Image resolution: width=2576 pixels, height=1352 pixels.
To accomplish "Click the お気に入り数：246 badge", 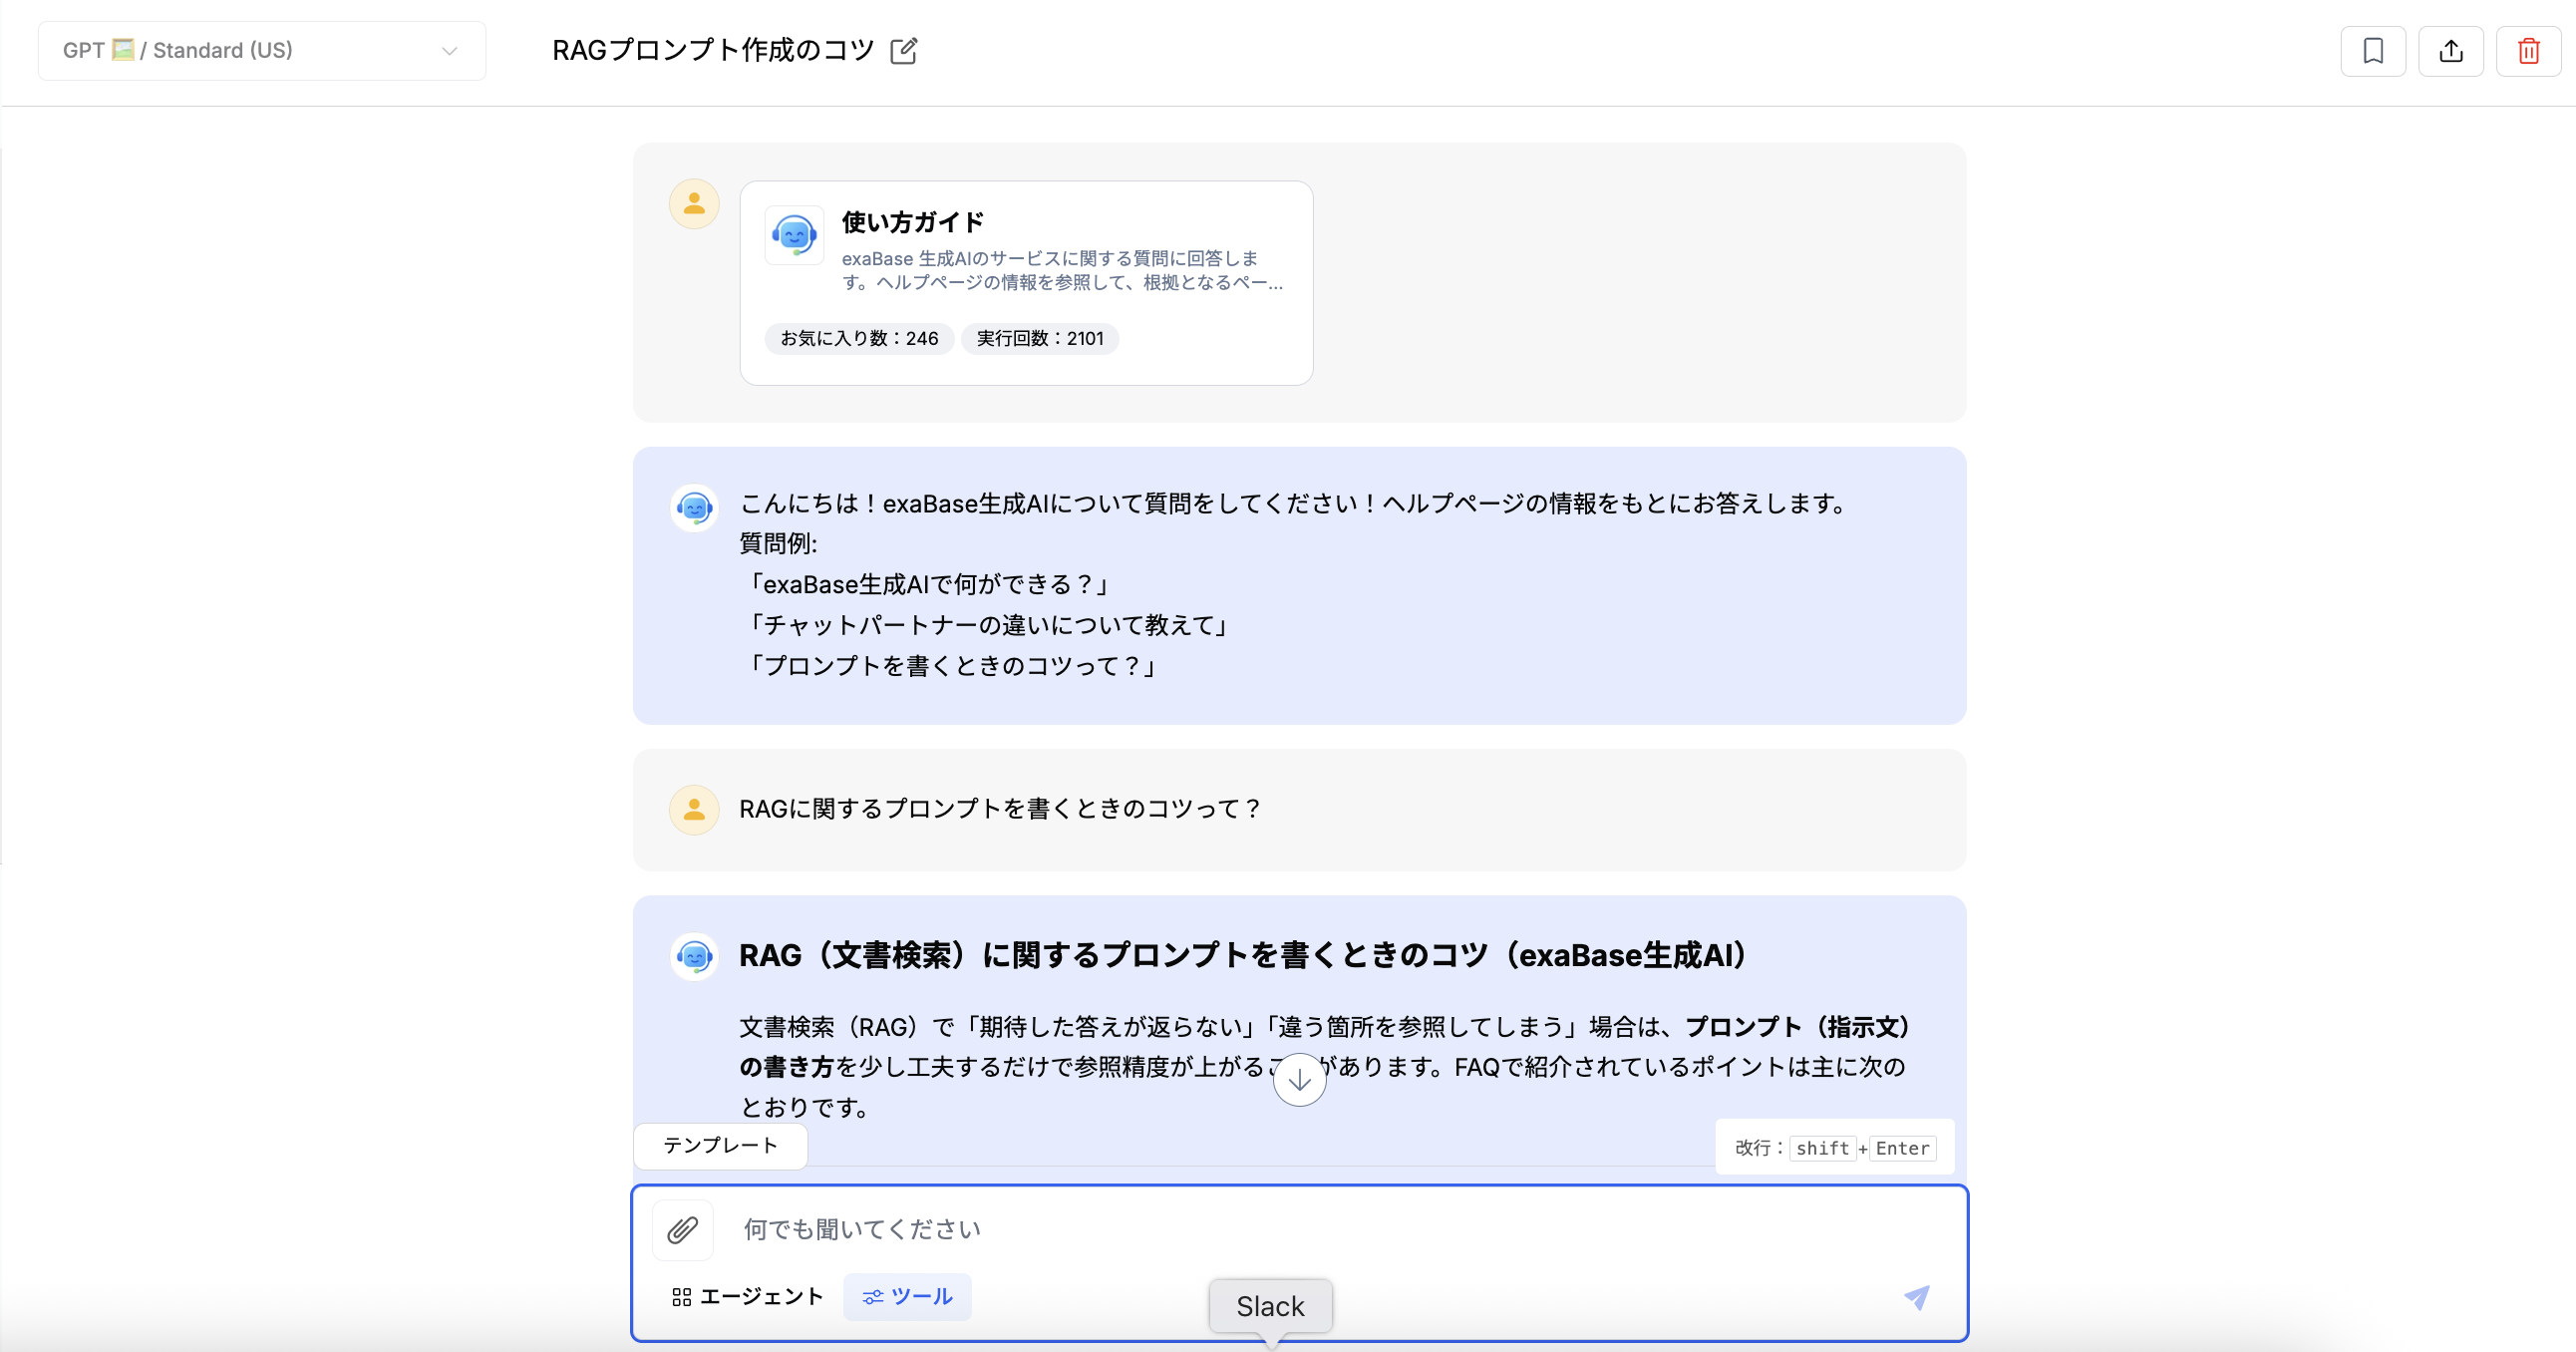I will click(859, 339).
